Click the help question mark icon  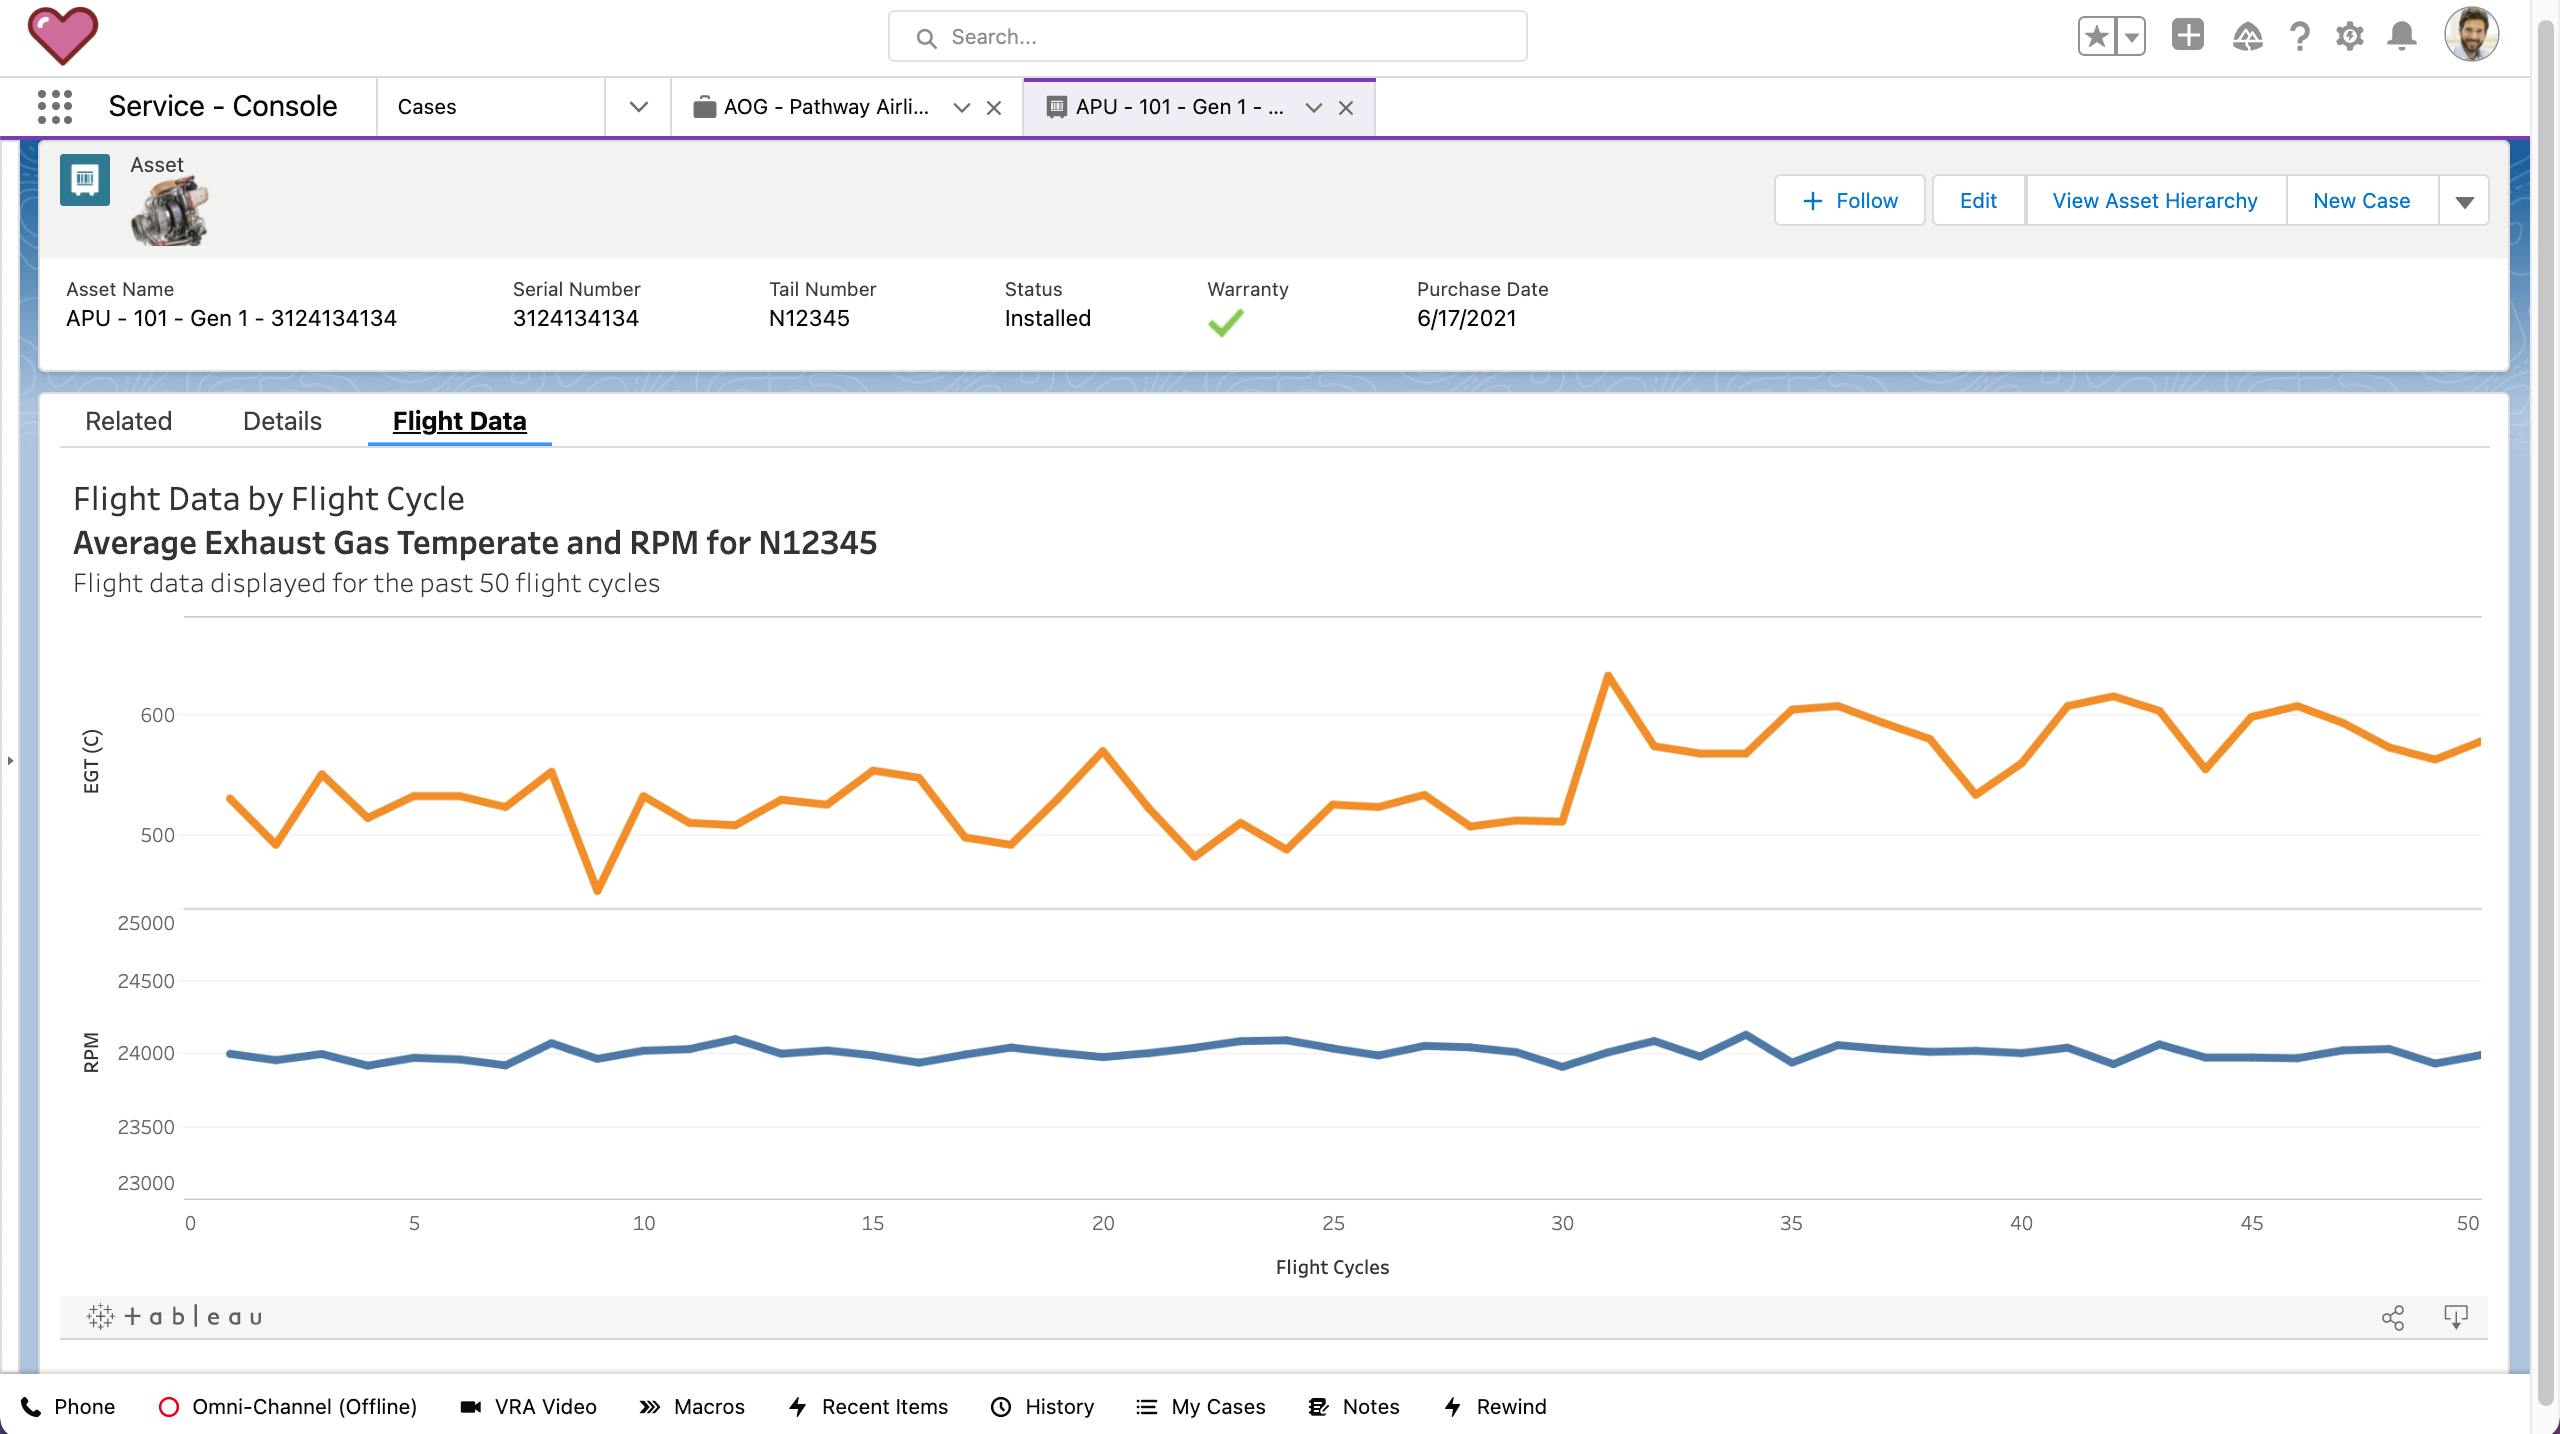tap(2299, 37)
